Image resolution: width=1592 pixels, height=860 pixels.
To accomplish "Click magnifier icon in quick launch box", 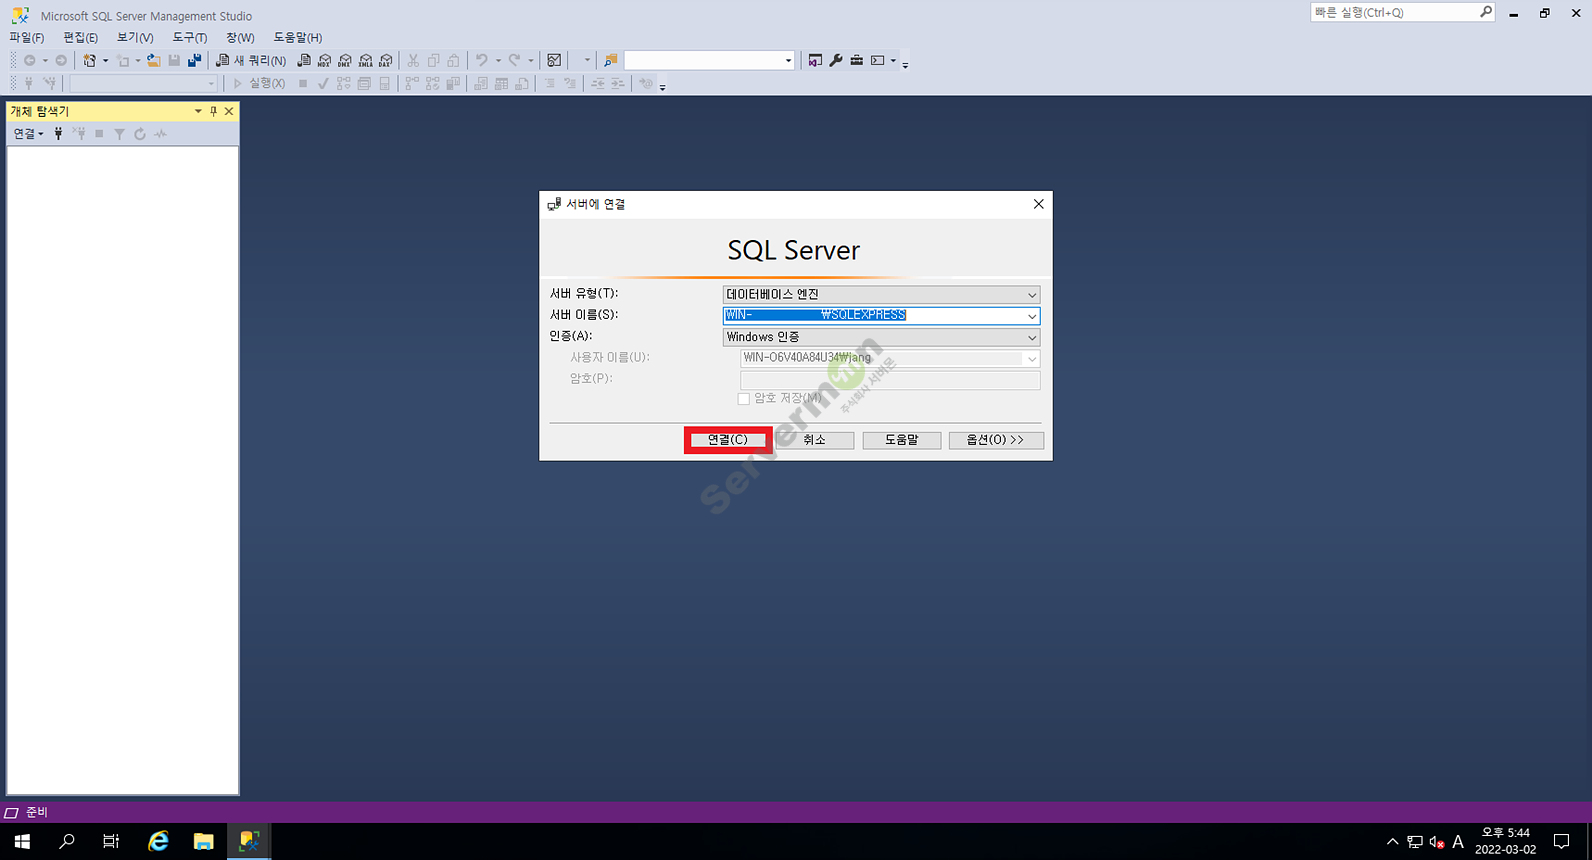I will [x=1485, y=12].
